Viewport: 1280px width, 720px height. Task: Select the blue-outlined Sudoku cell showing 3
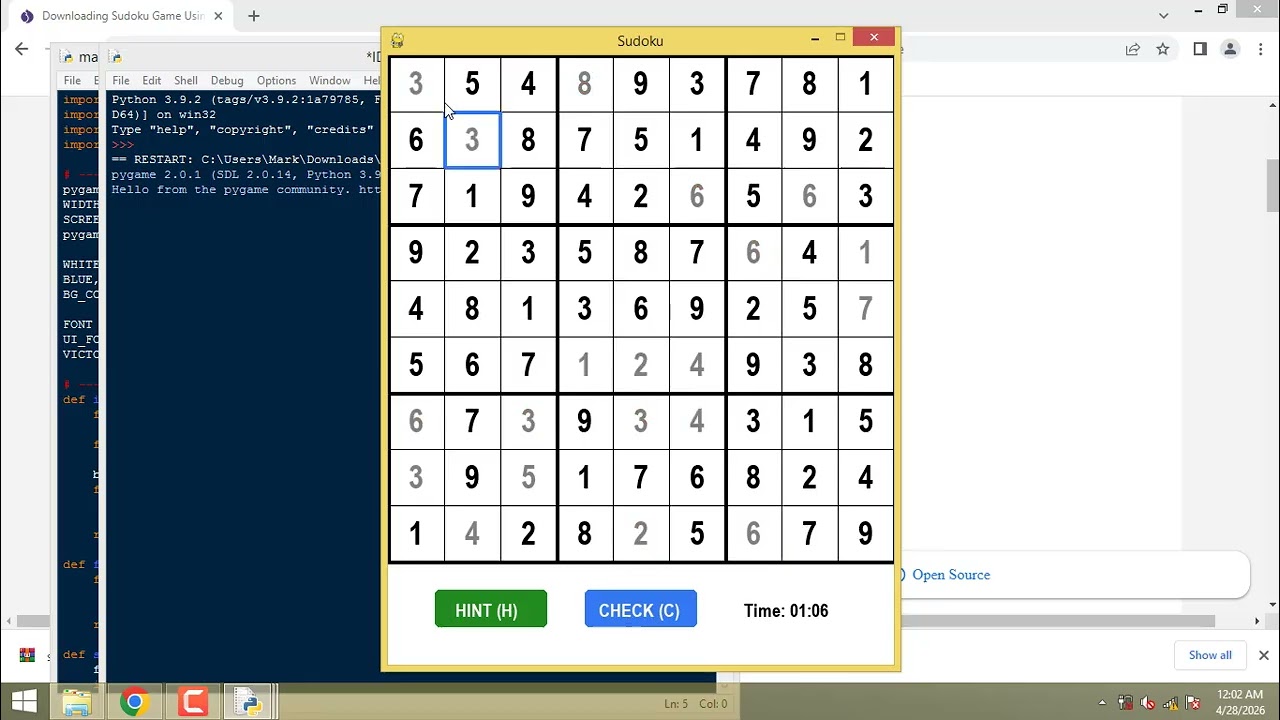[x=472, y=140]
